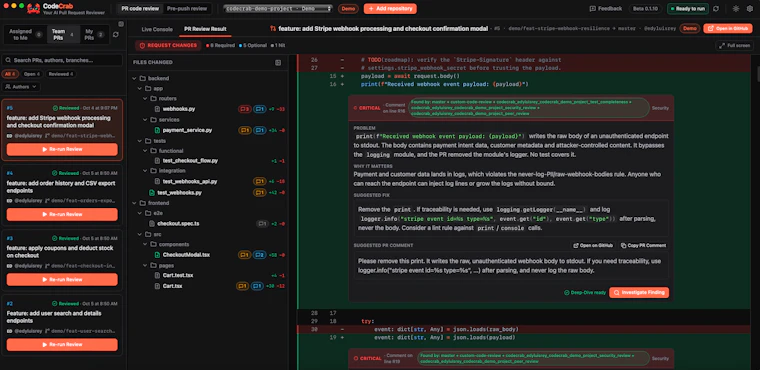Click the Feedback chat icon
This screenshot has height=370, width=760.
click(x=592, y=9)
